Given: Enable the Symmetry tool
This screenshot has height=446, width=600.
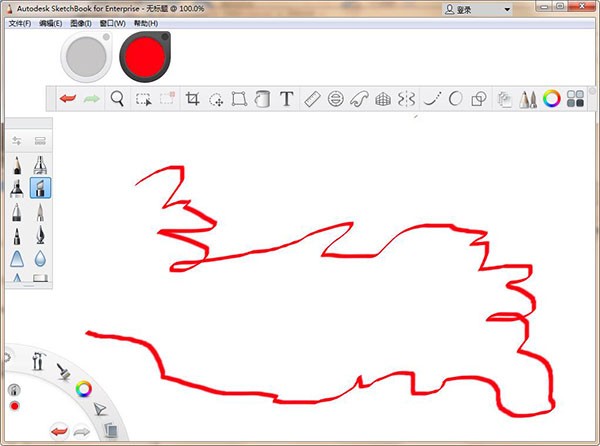Looking at the screenshot, I should tap(405, 99).
